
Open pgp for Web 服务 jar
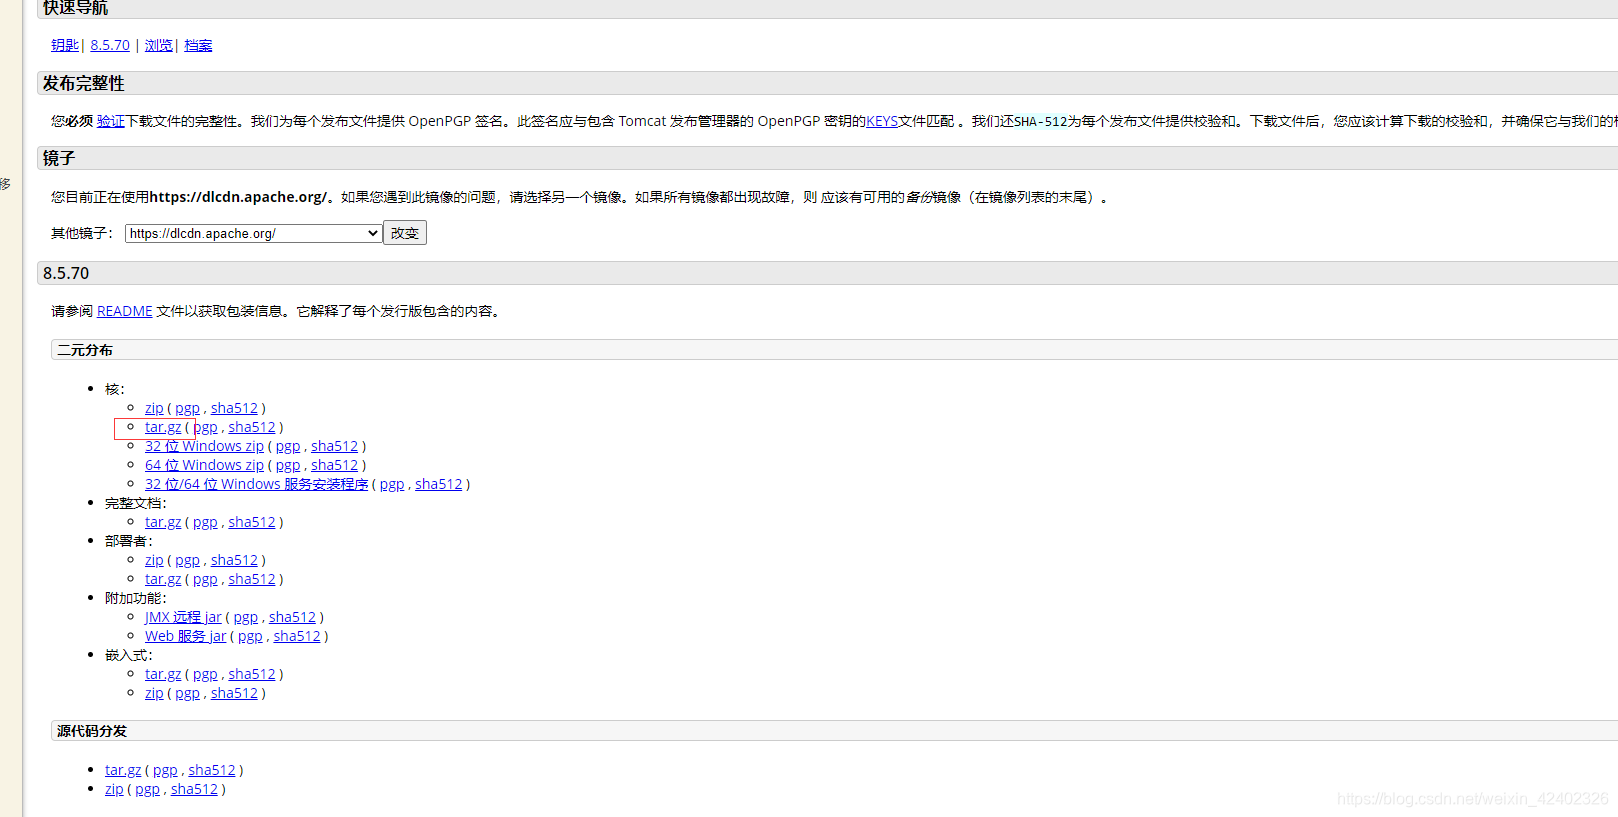point(250,636)
